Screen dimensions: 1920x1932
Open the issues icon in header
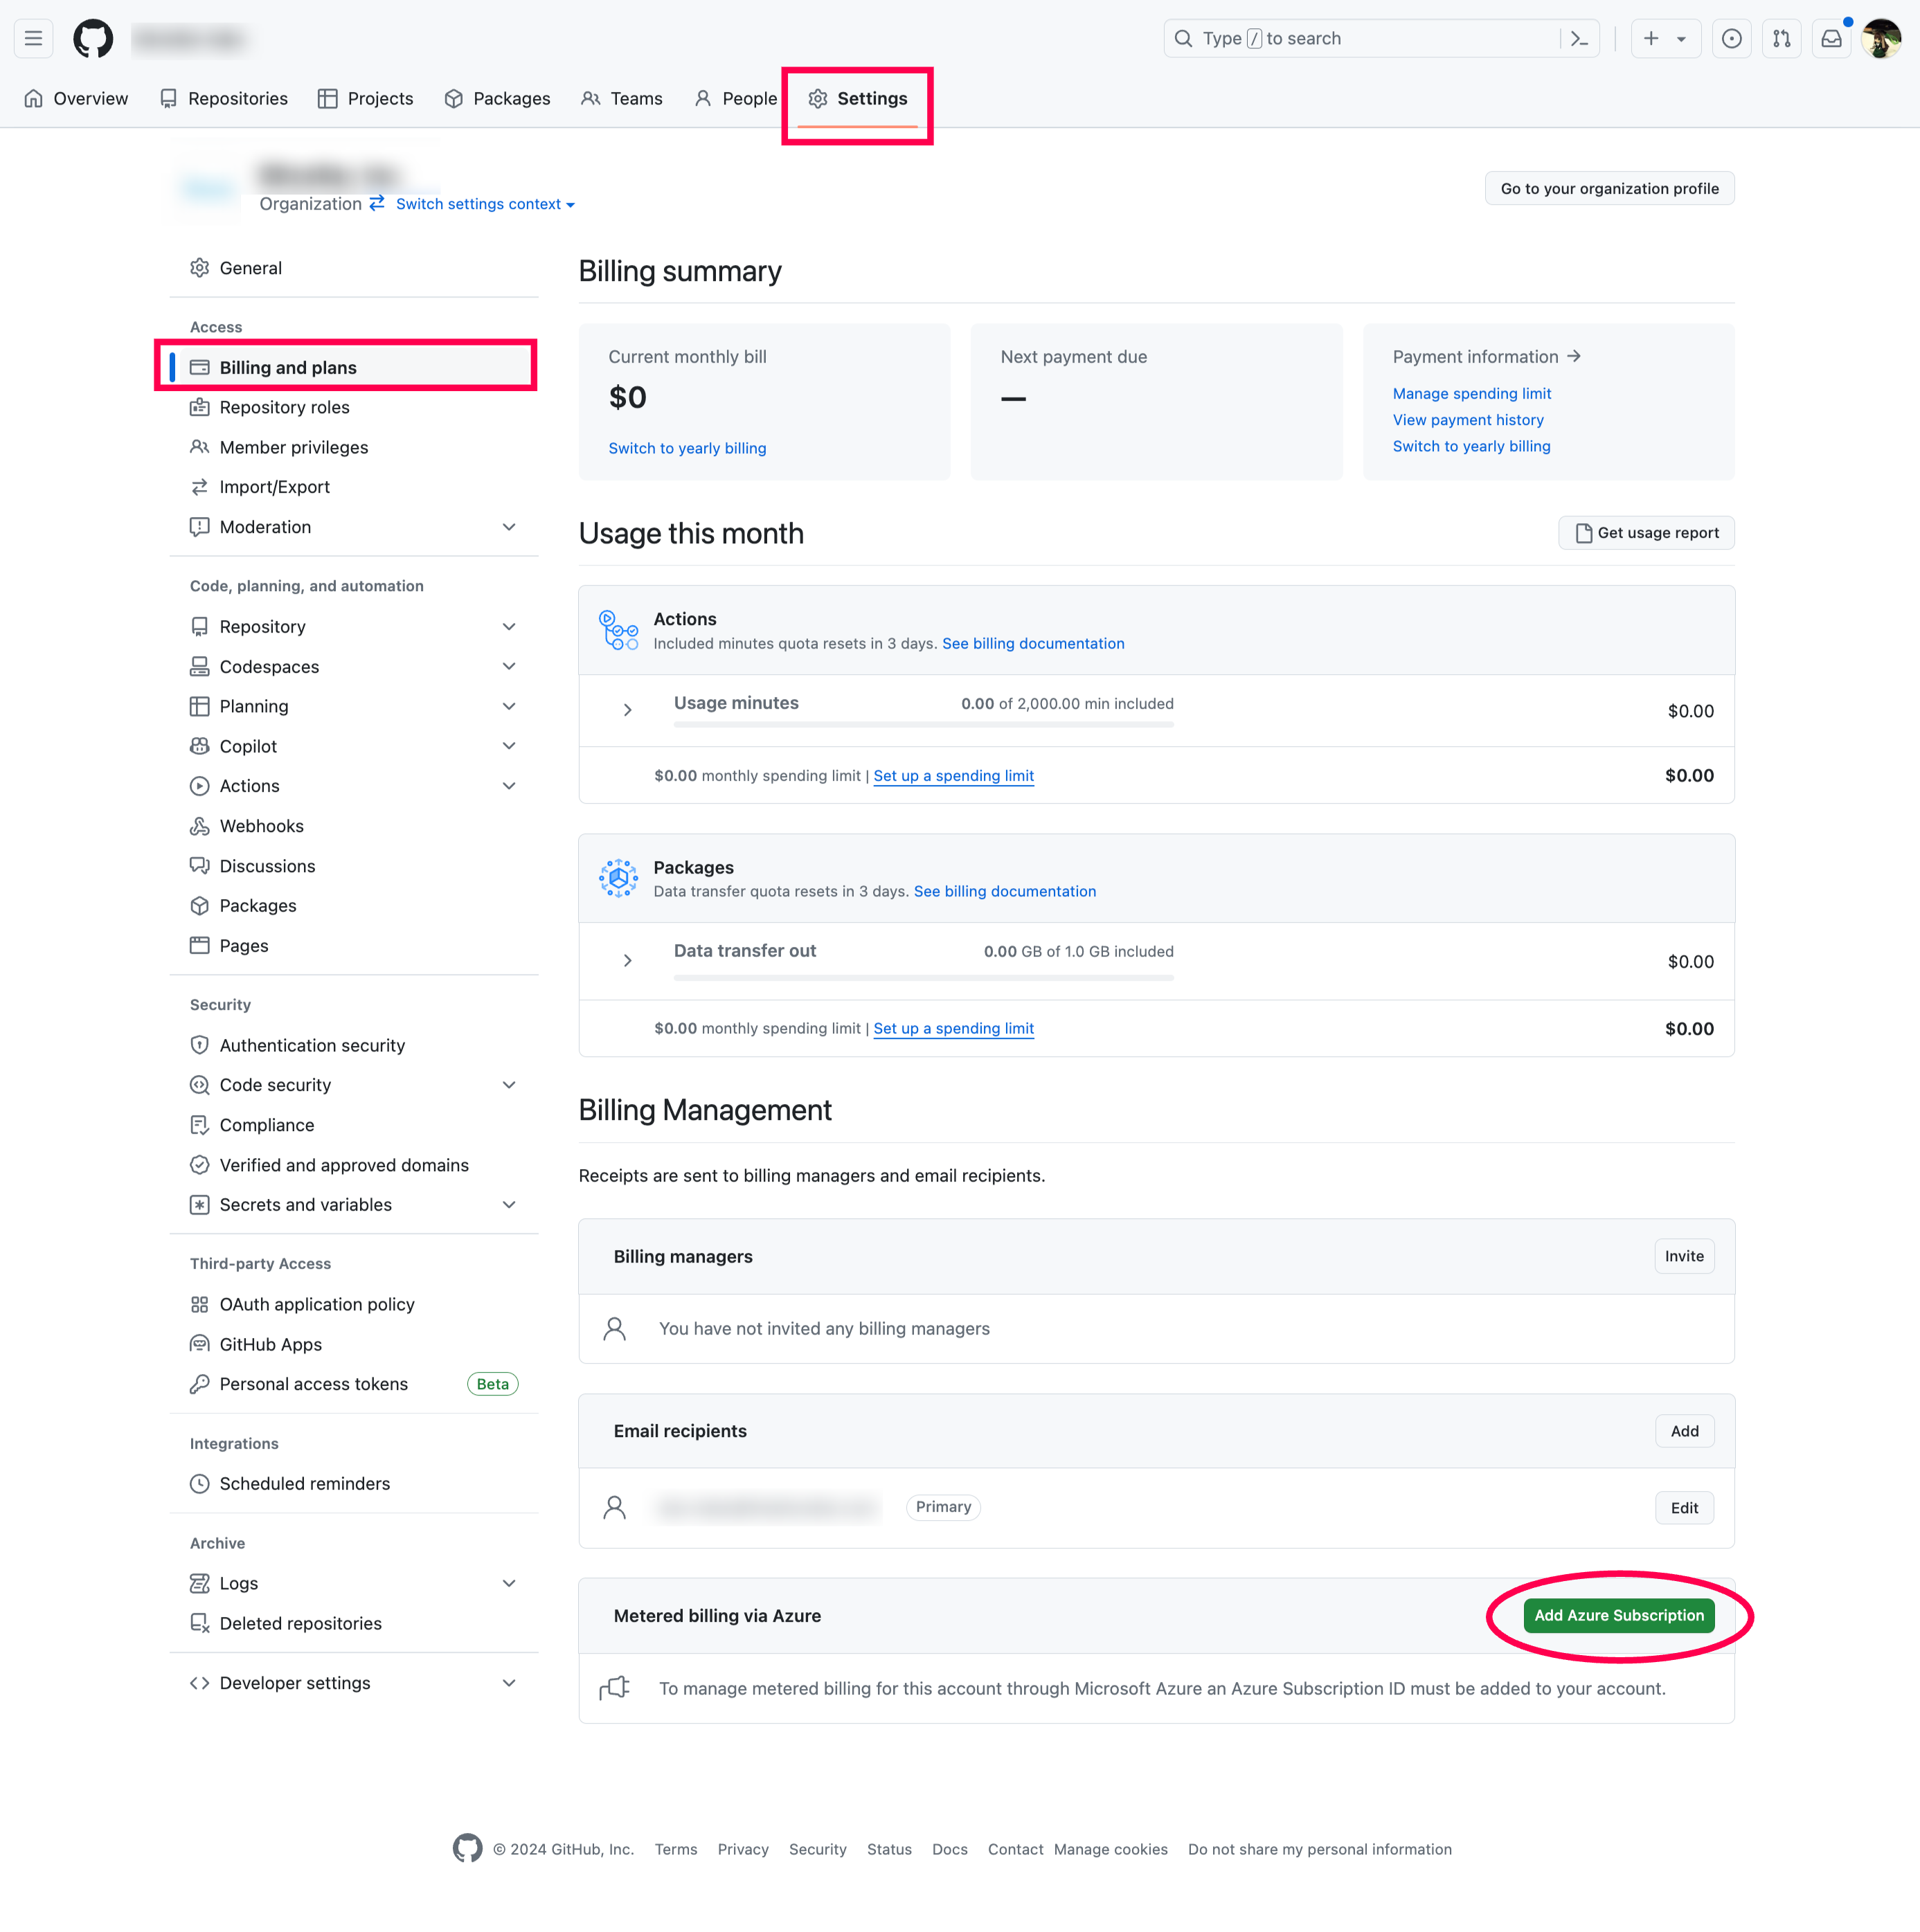click(1731, 39)
